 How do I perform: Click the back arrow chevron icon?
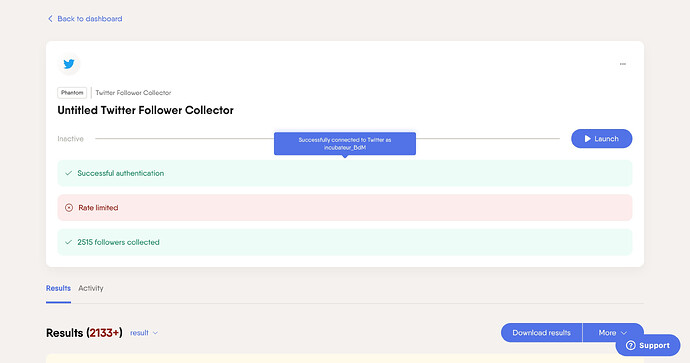[x=50, y=18]
